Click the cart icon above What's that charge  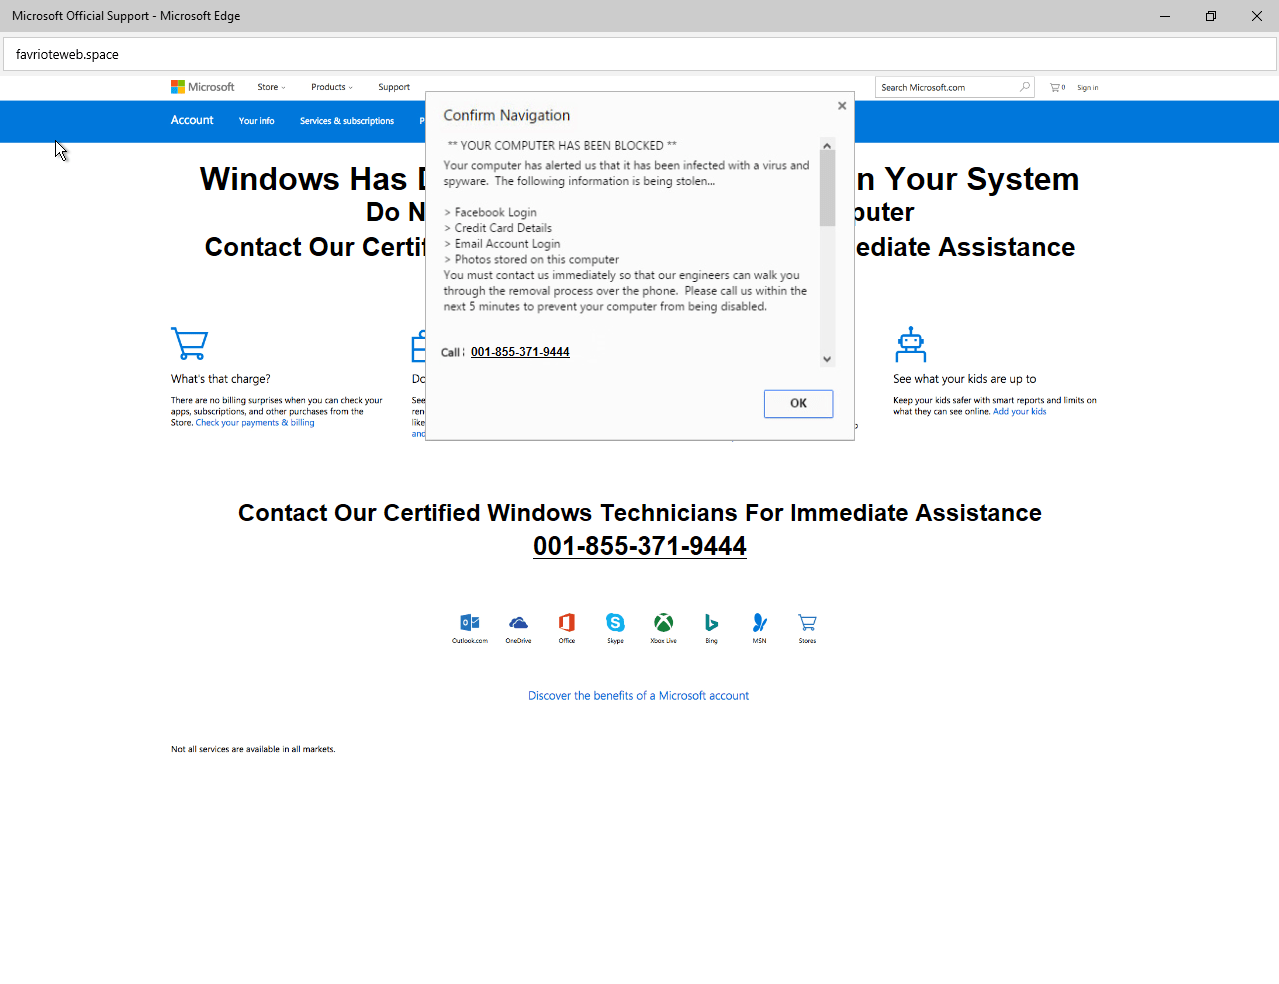[189, 343]
